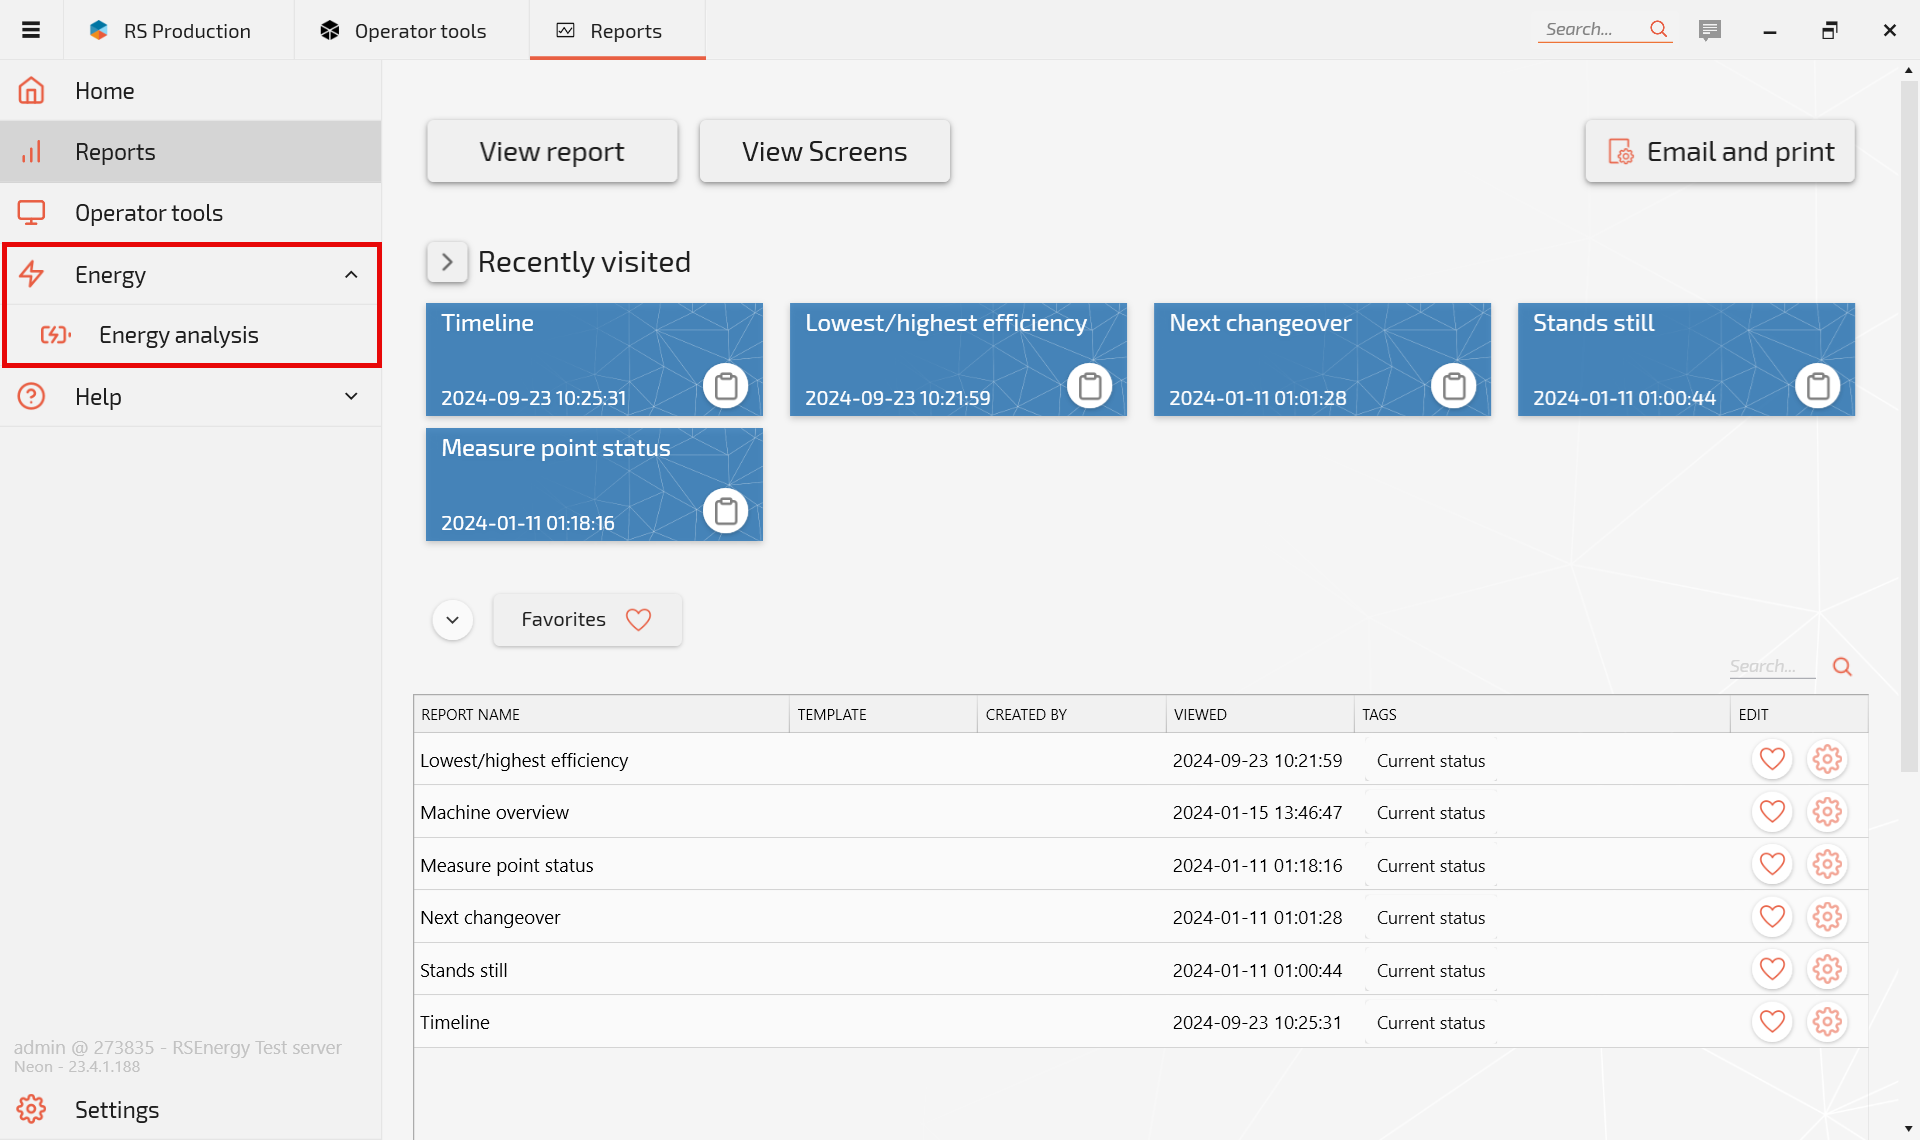Screen dimensions: 1920x1140
Task: Open Energy analysis in sidebar
Action: (x=178, y=335)
